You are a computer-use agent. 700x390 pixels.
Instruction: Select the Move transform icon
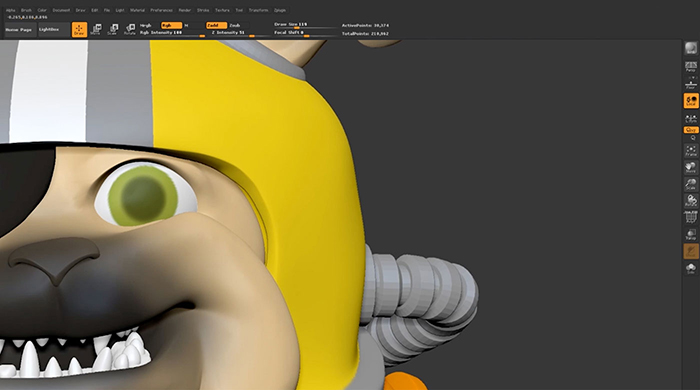96,30
